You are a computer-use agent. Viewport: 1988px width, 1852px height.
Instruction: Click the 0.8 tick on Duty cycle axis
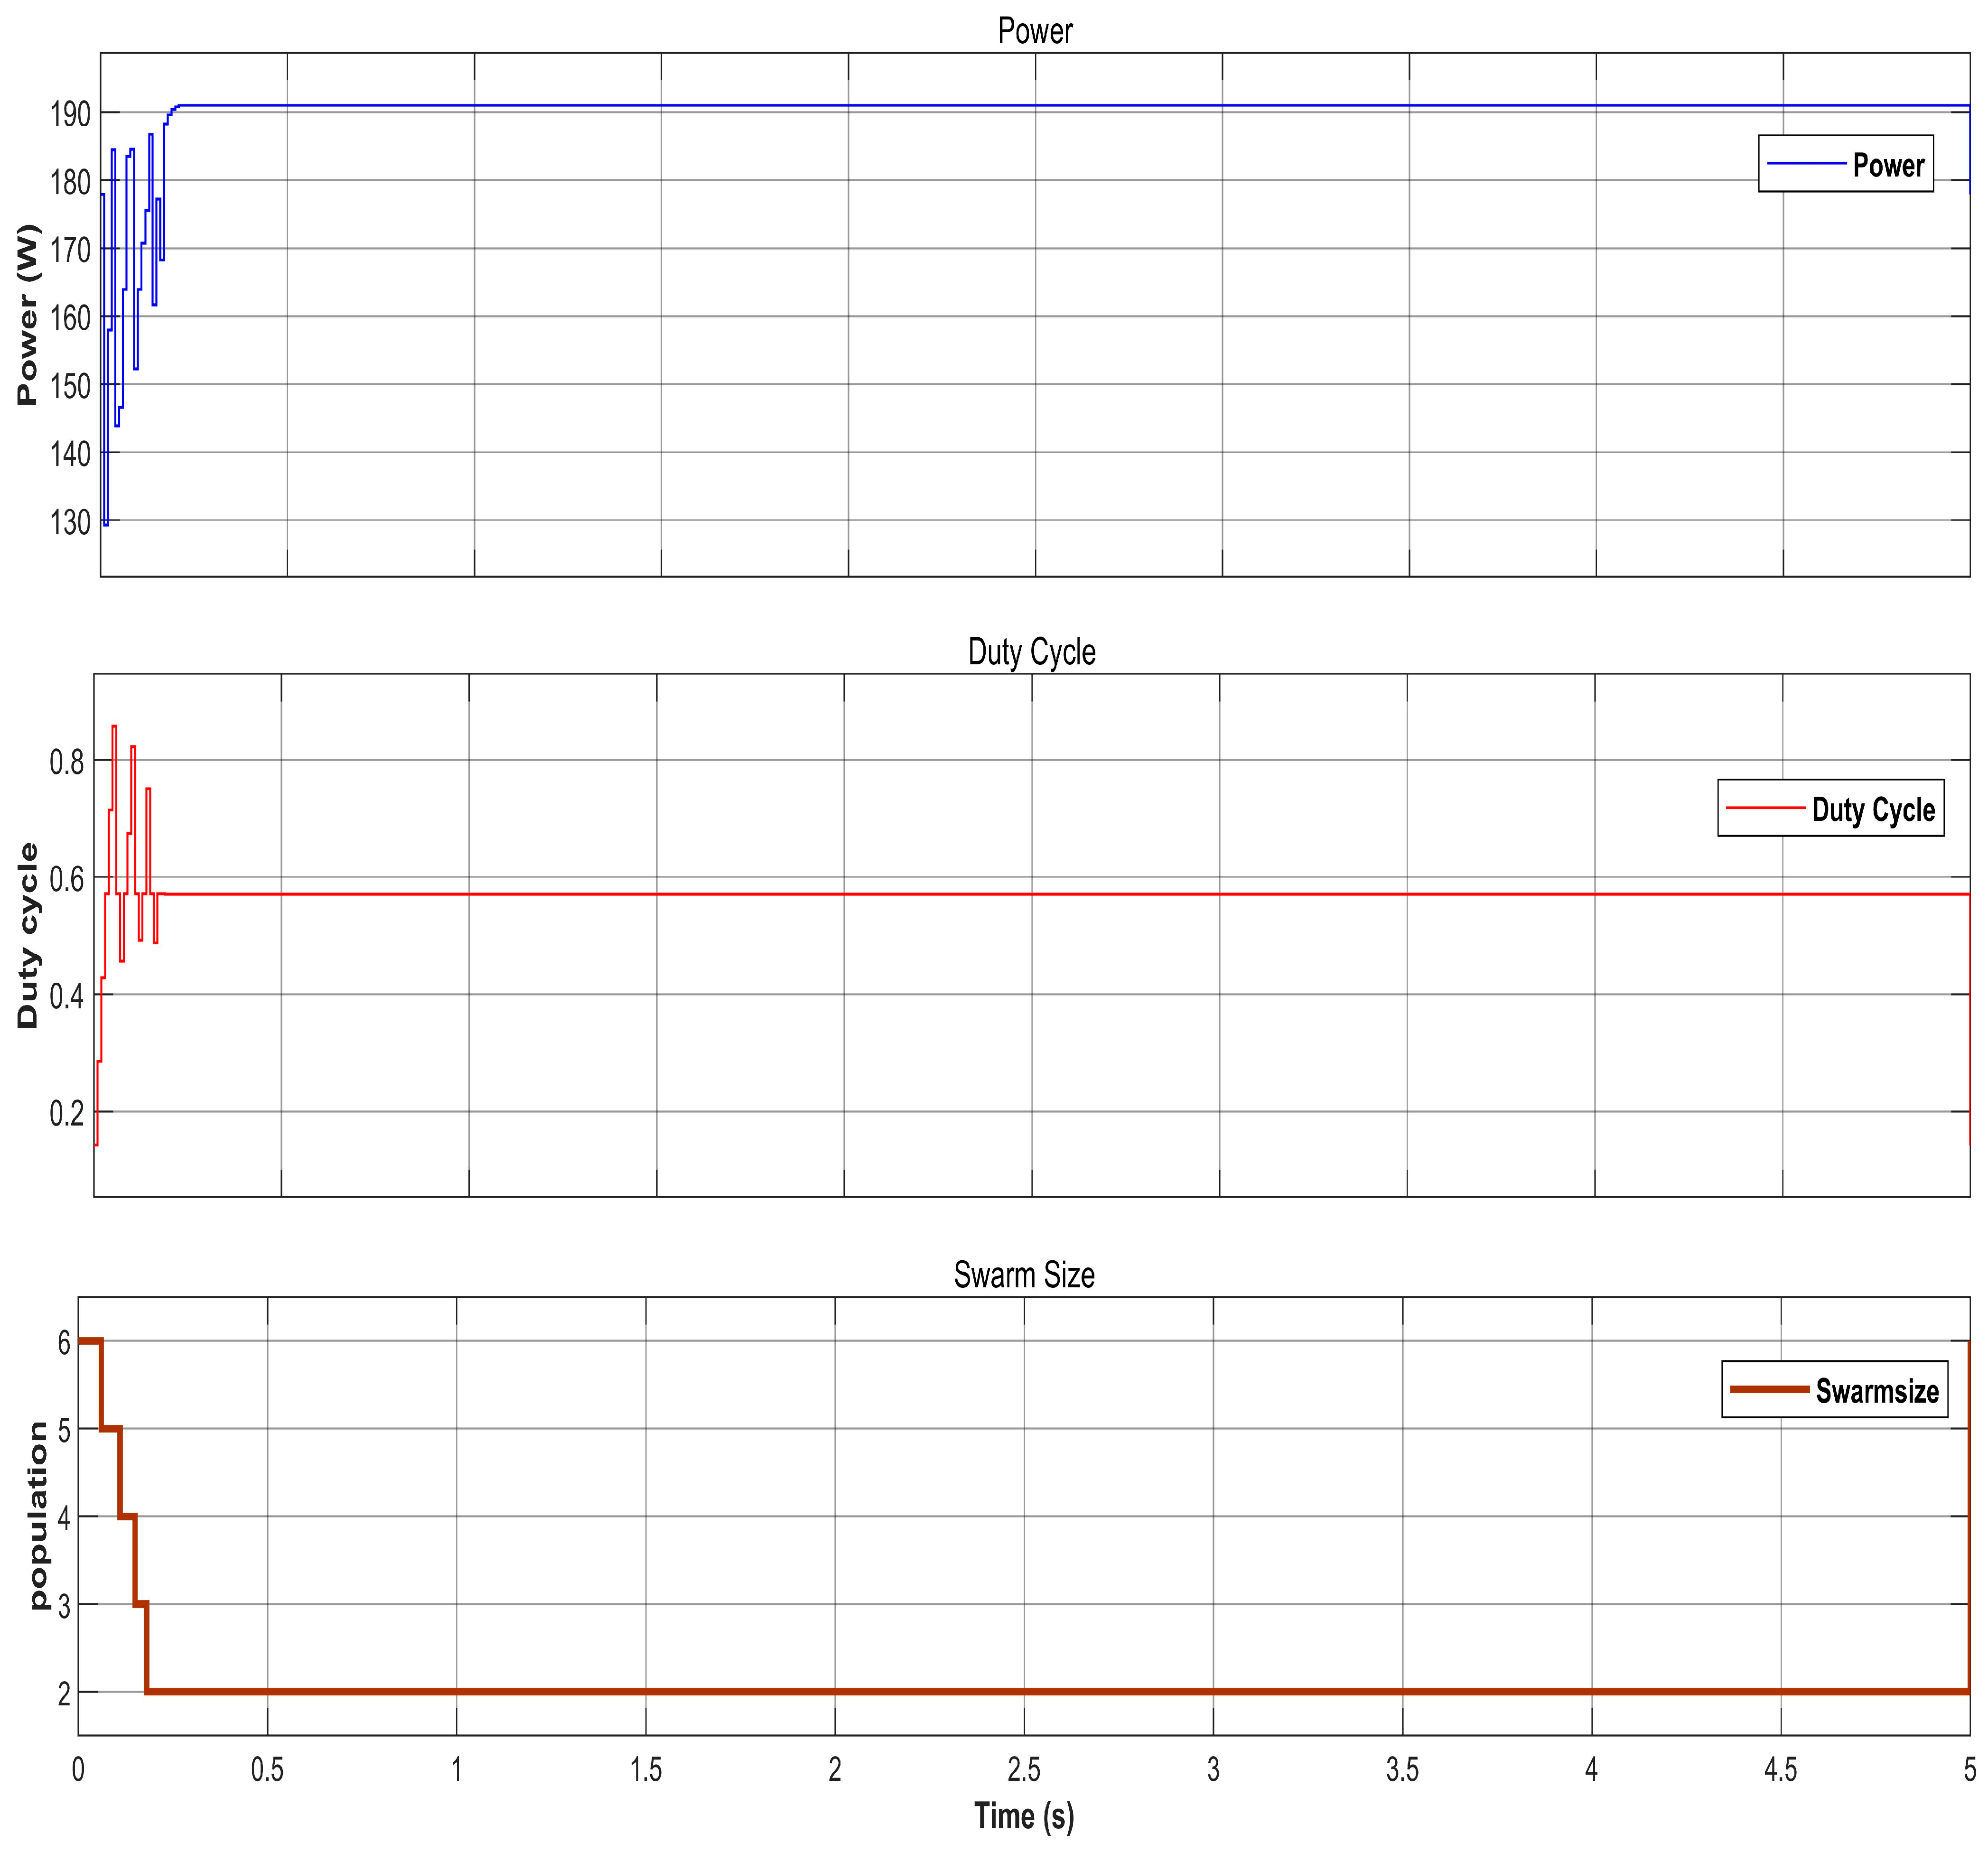tap(67, 762)
